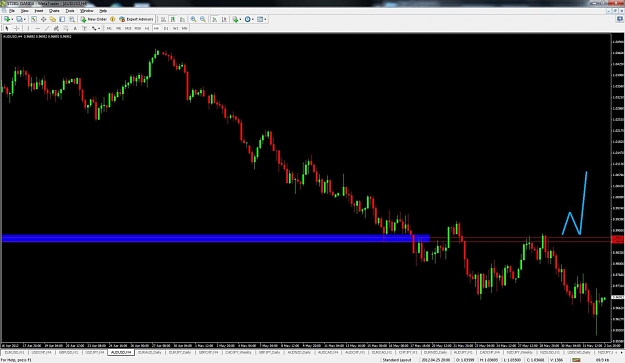Switch to the EURJPY,Daily chart tab
This screenshot has width=625, height=363.
click(180, 353)
